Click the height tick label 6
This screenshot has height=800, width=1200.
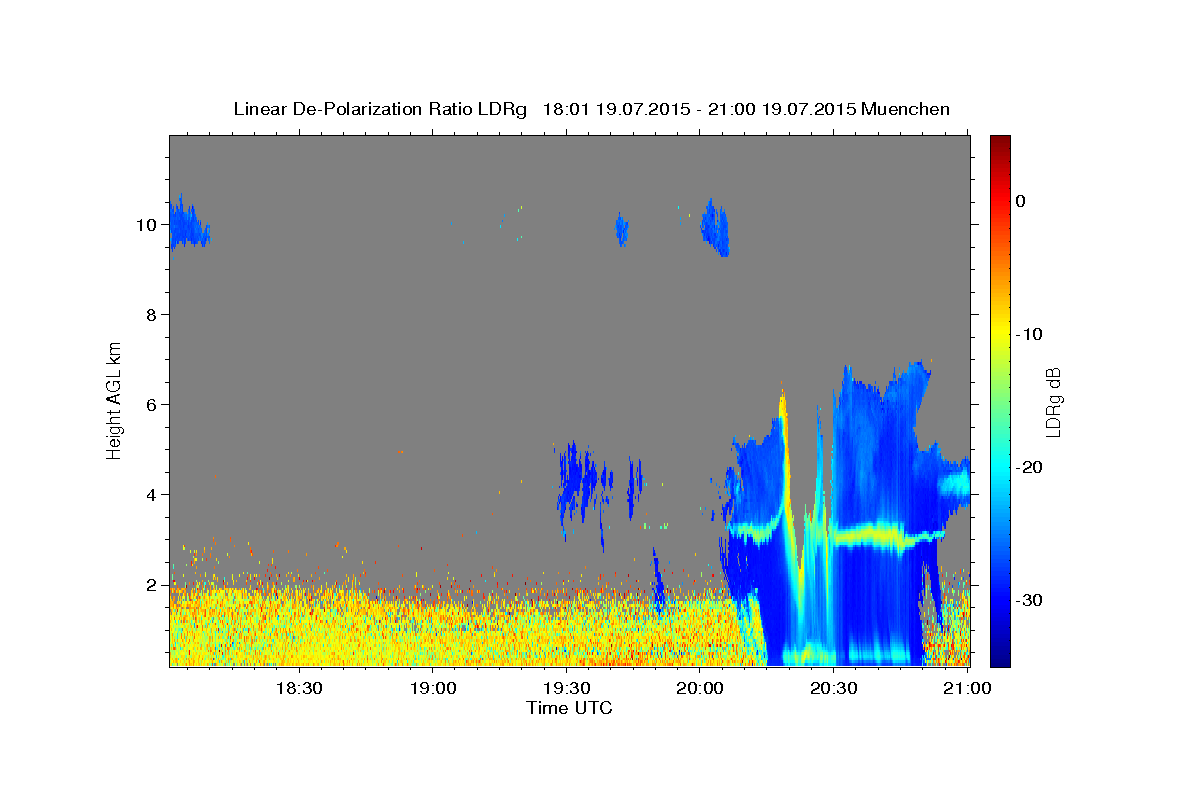[151, 405]
